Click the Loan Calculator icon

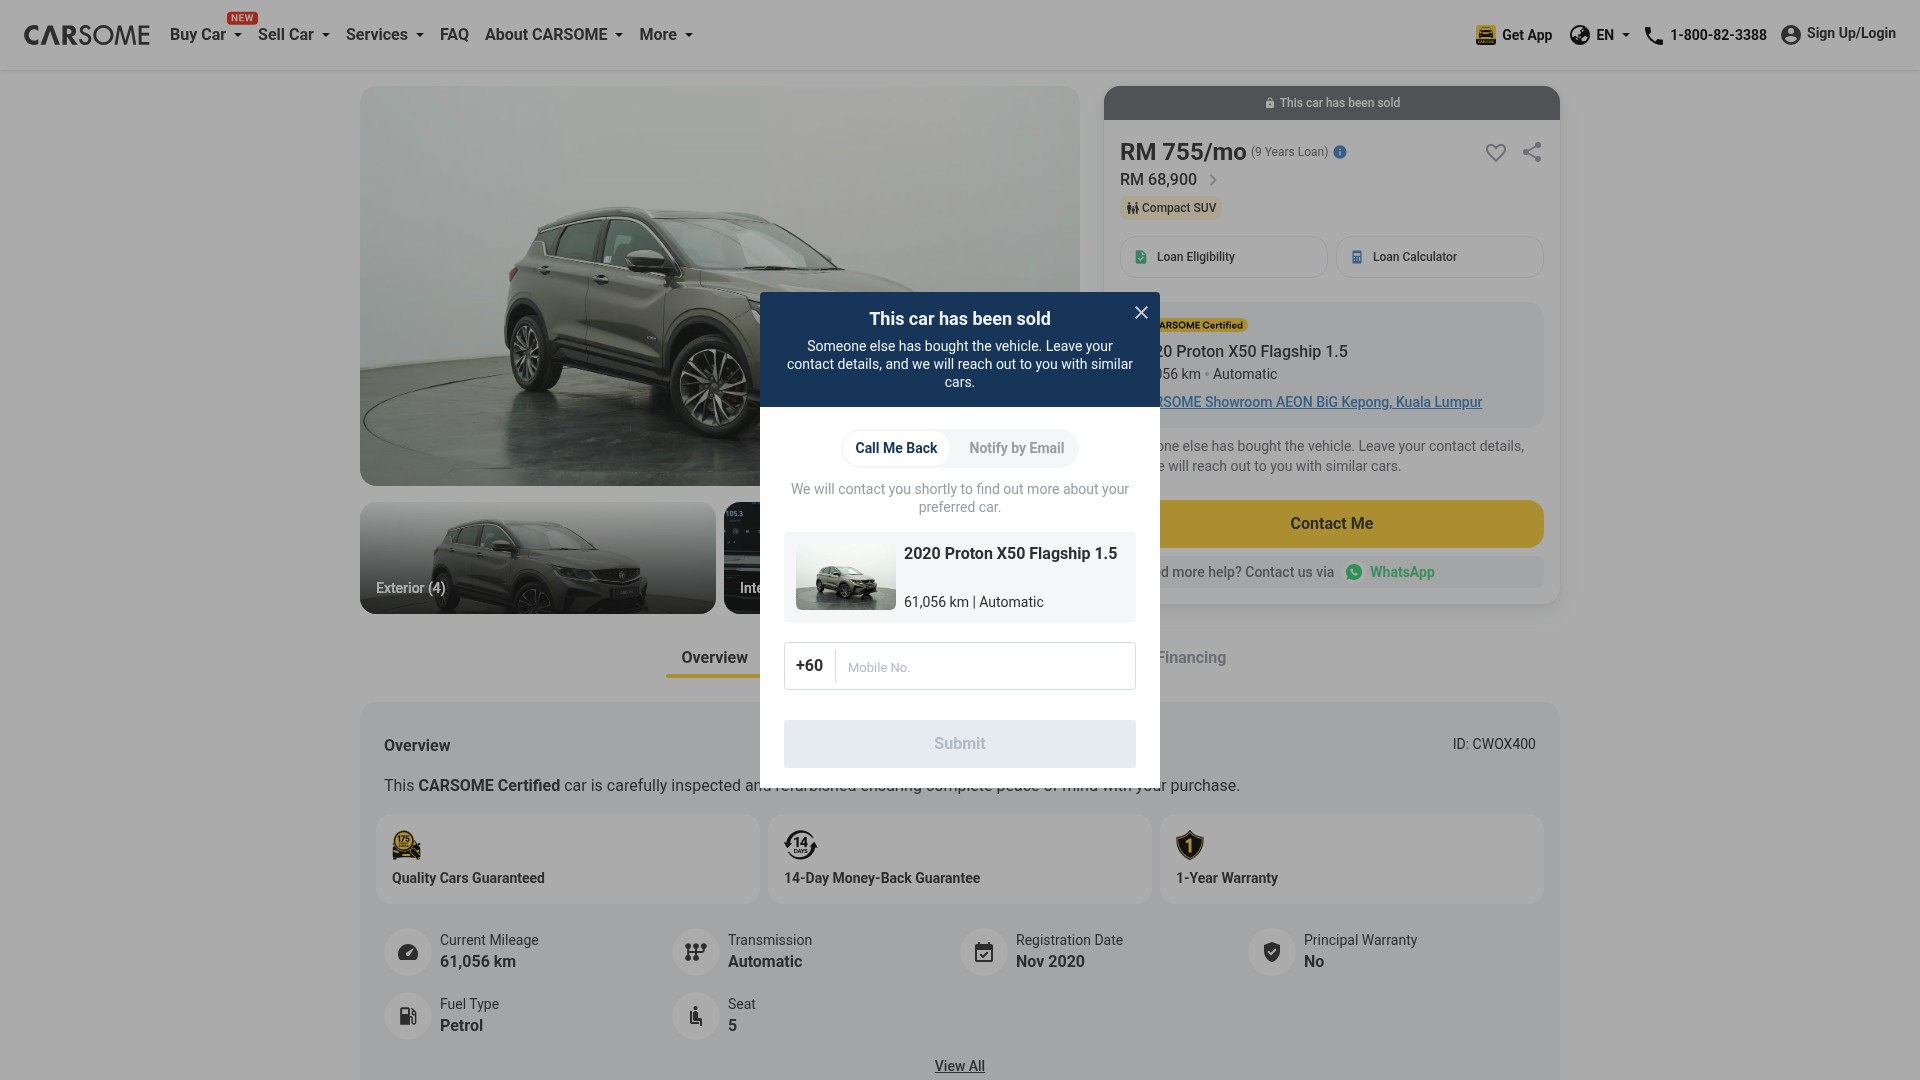point(1357,257)
